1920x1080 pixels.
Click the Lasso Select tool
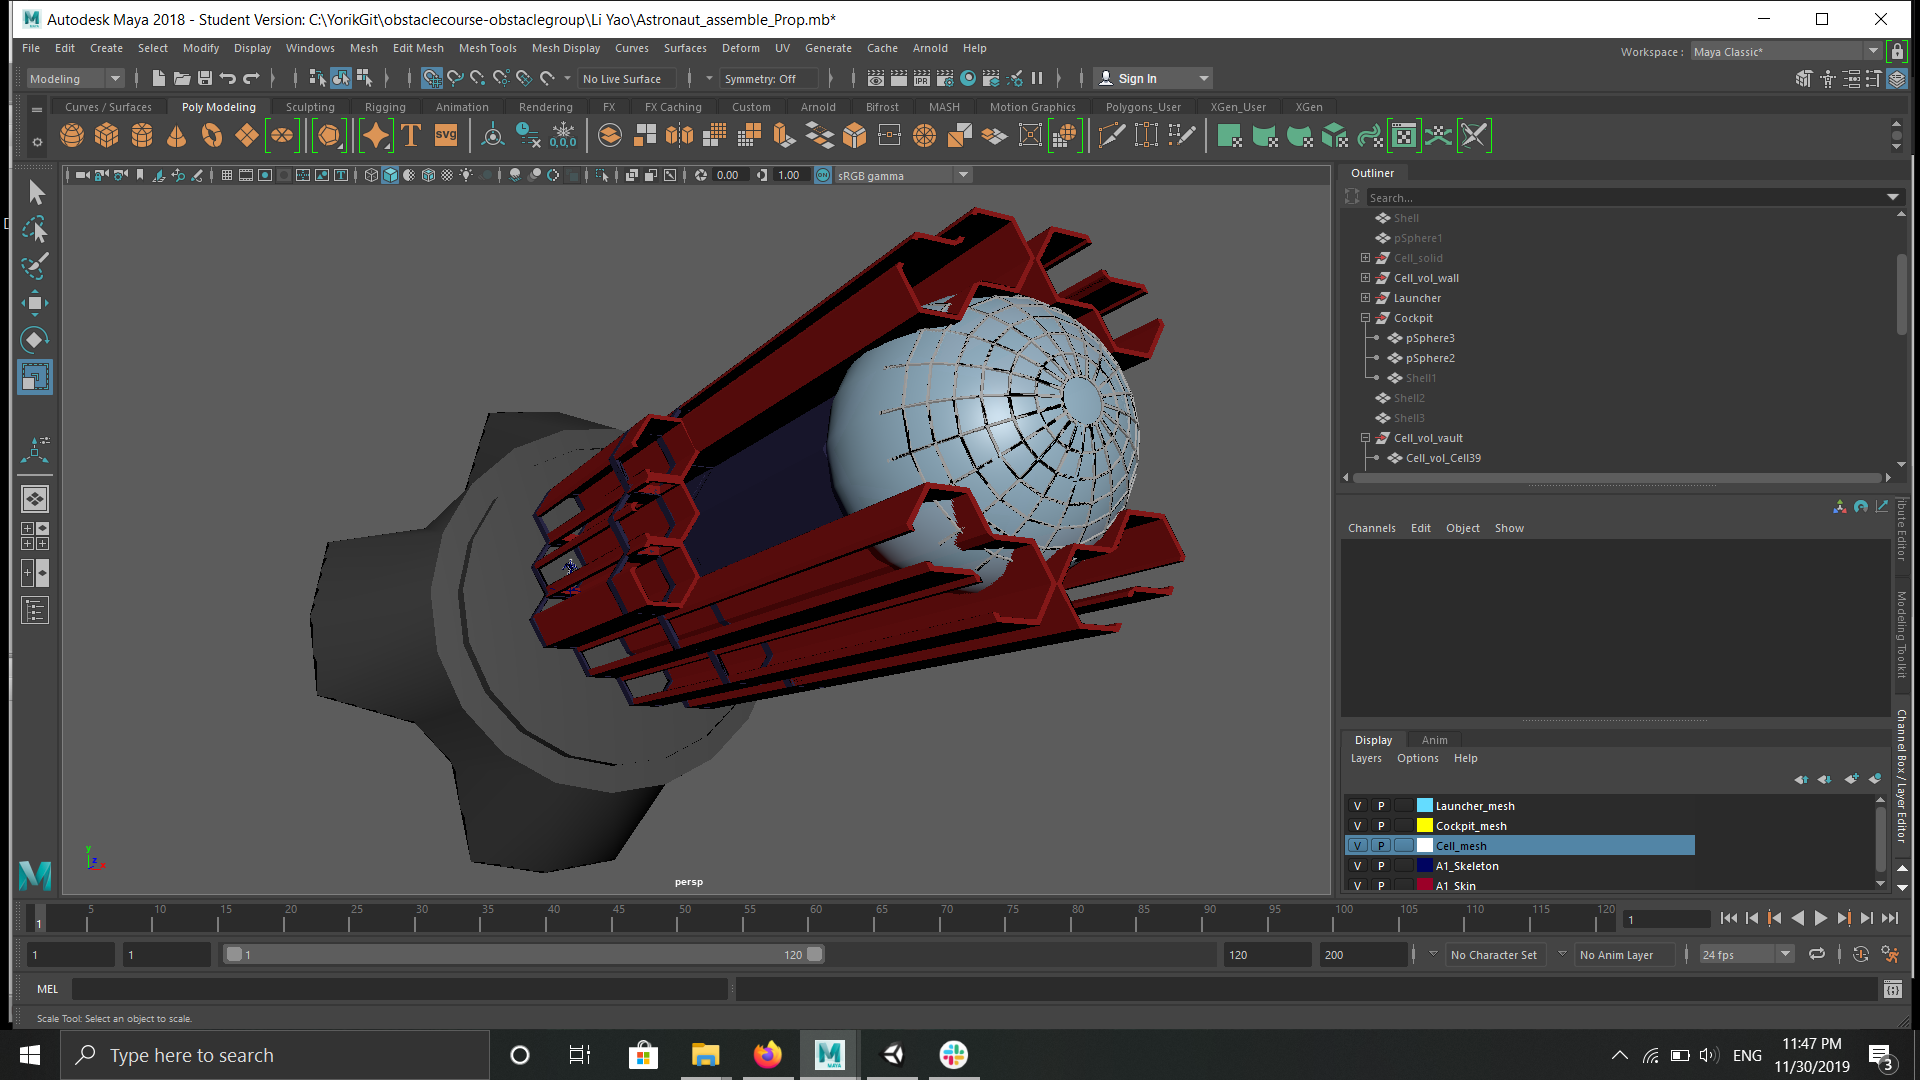(x=34, y=229)
